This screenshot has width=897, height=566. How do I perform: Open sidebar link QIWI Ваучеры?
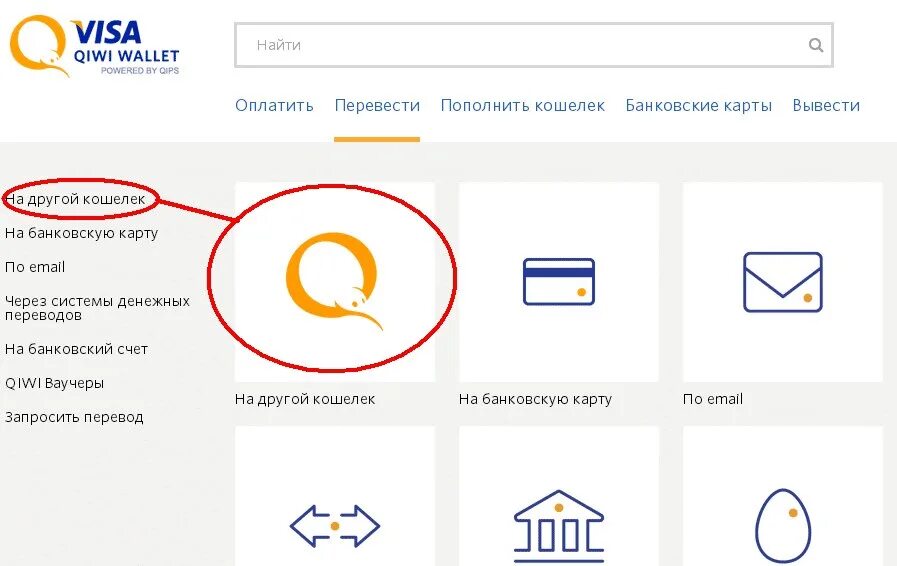(54, 383)
